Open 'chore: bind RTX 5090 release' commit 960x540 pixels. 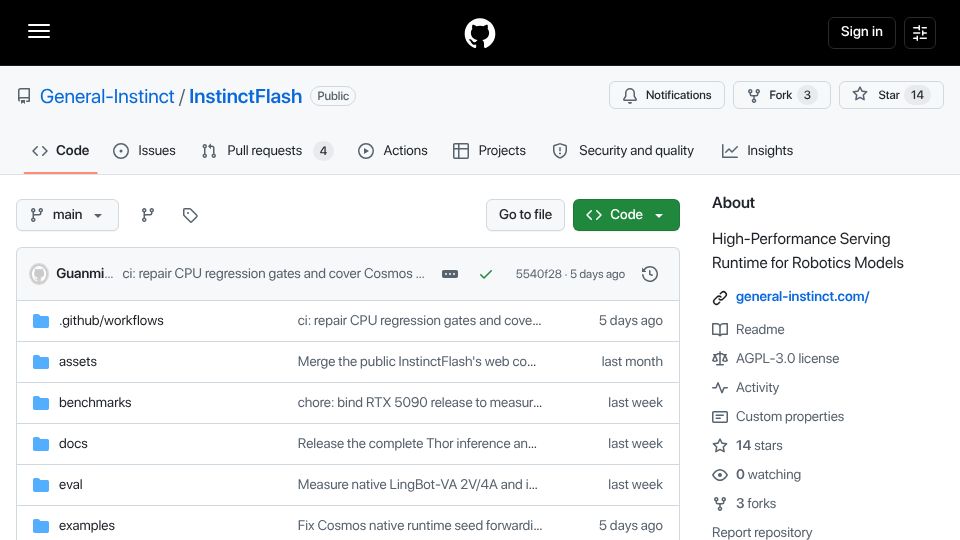[419, 403]
